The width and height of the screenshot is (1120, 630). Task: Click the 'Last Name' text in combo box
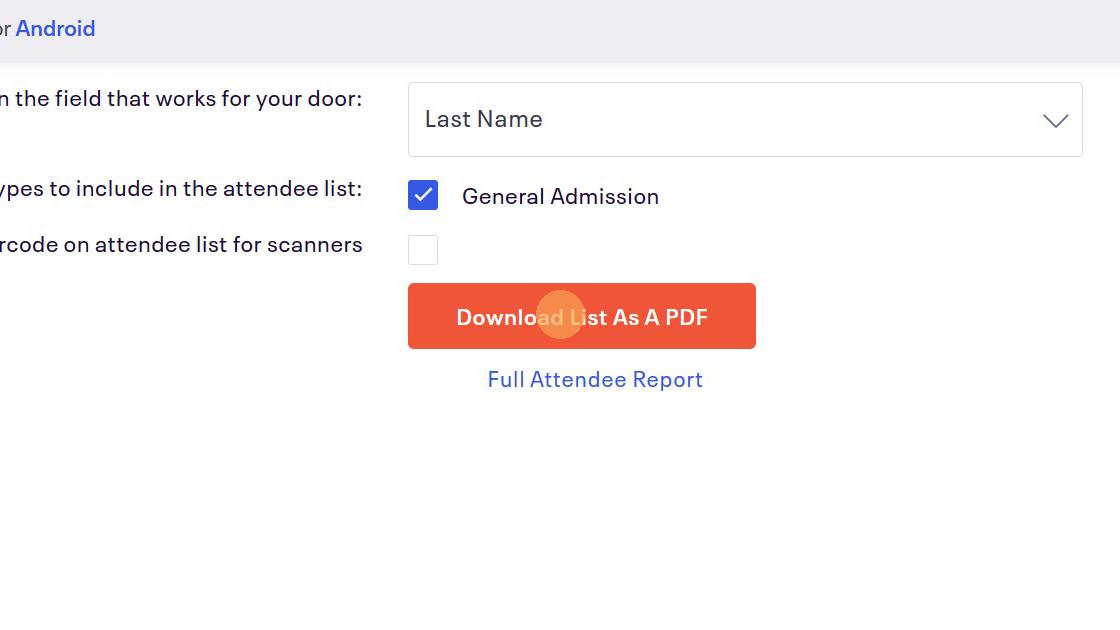pyautogui.click(x=484, y=119)
